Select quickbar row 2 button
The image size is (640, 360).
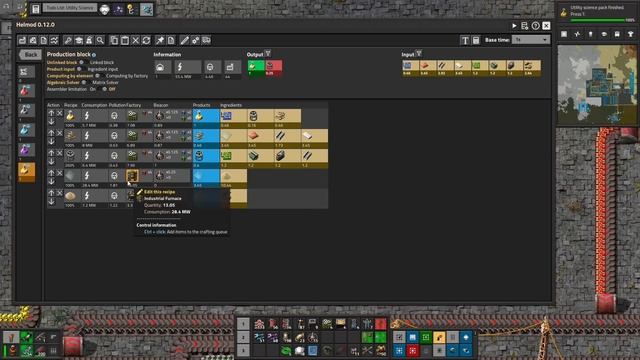[x=243, y=337]
